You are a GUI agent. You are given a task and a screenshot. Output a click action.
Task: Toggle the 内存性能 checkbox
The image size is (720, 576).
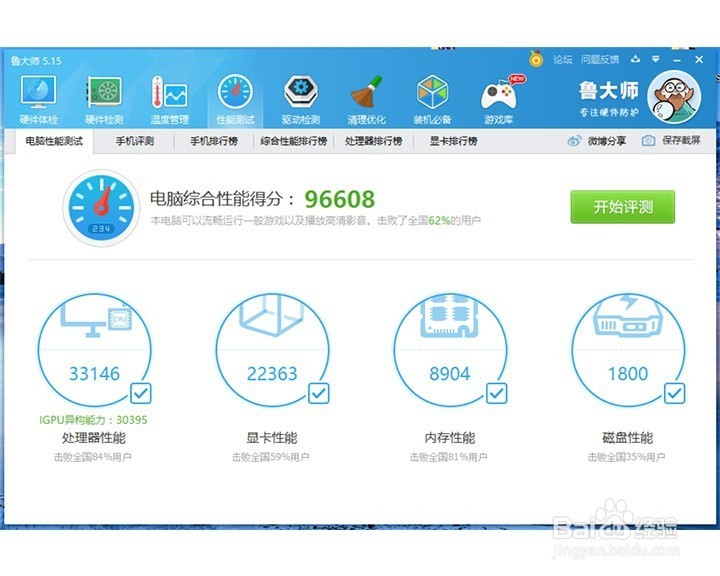[496, 393]
